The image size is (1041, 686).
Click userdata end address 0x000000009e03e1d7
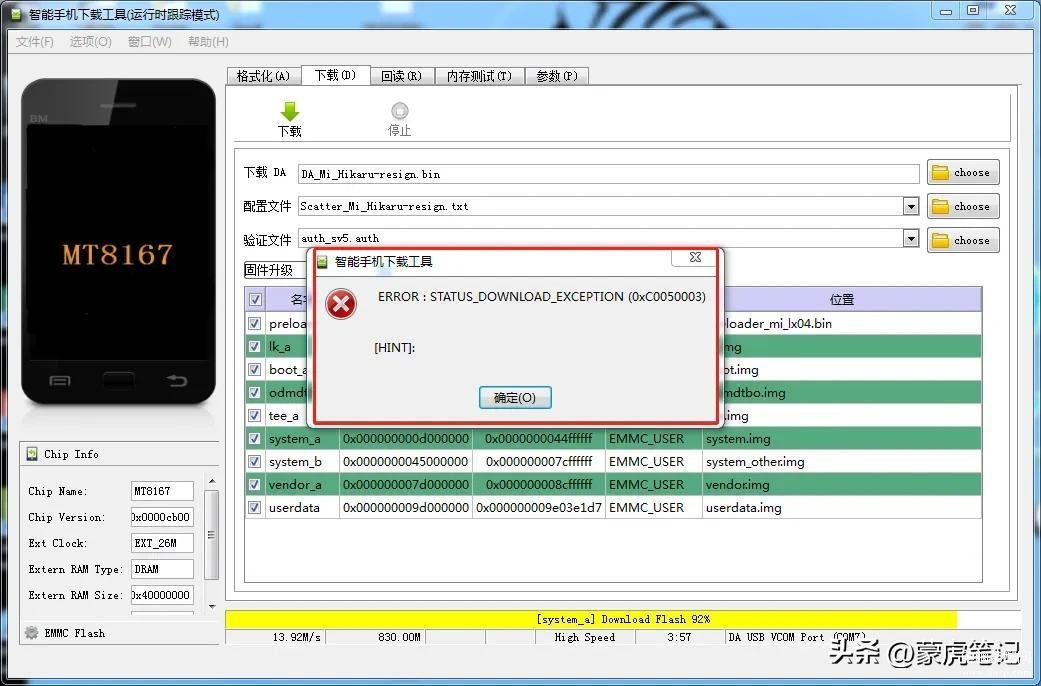tap(538, 507)
